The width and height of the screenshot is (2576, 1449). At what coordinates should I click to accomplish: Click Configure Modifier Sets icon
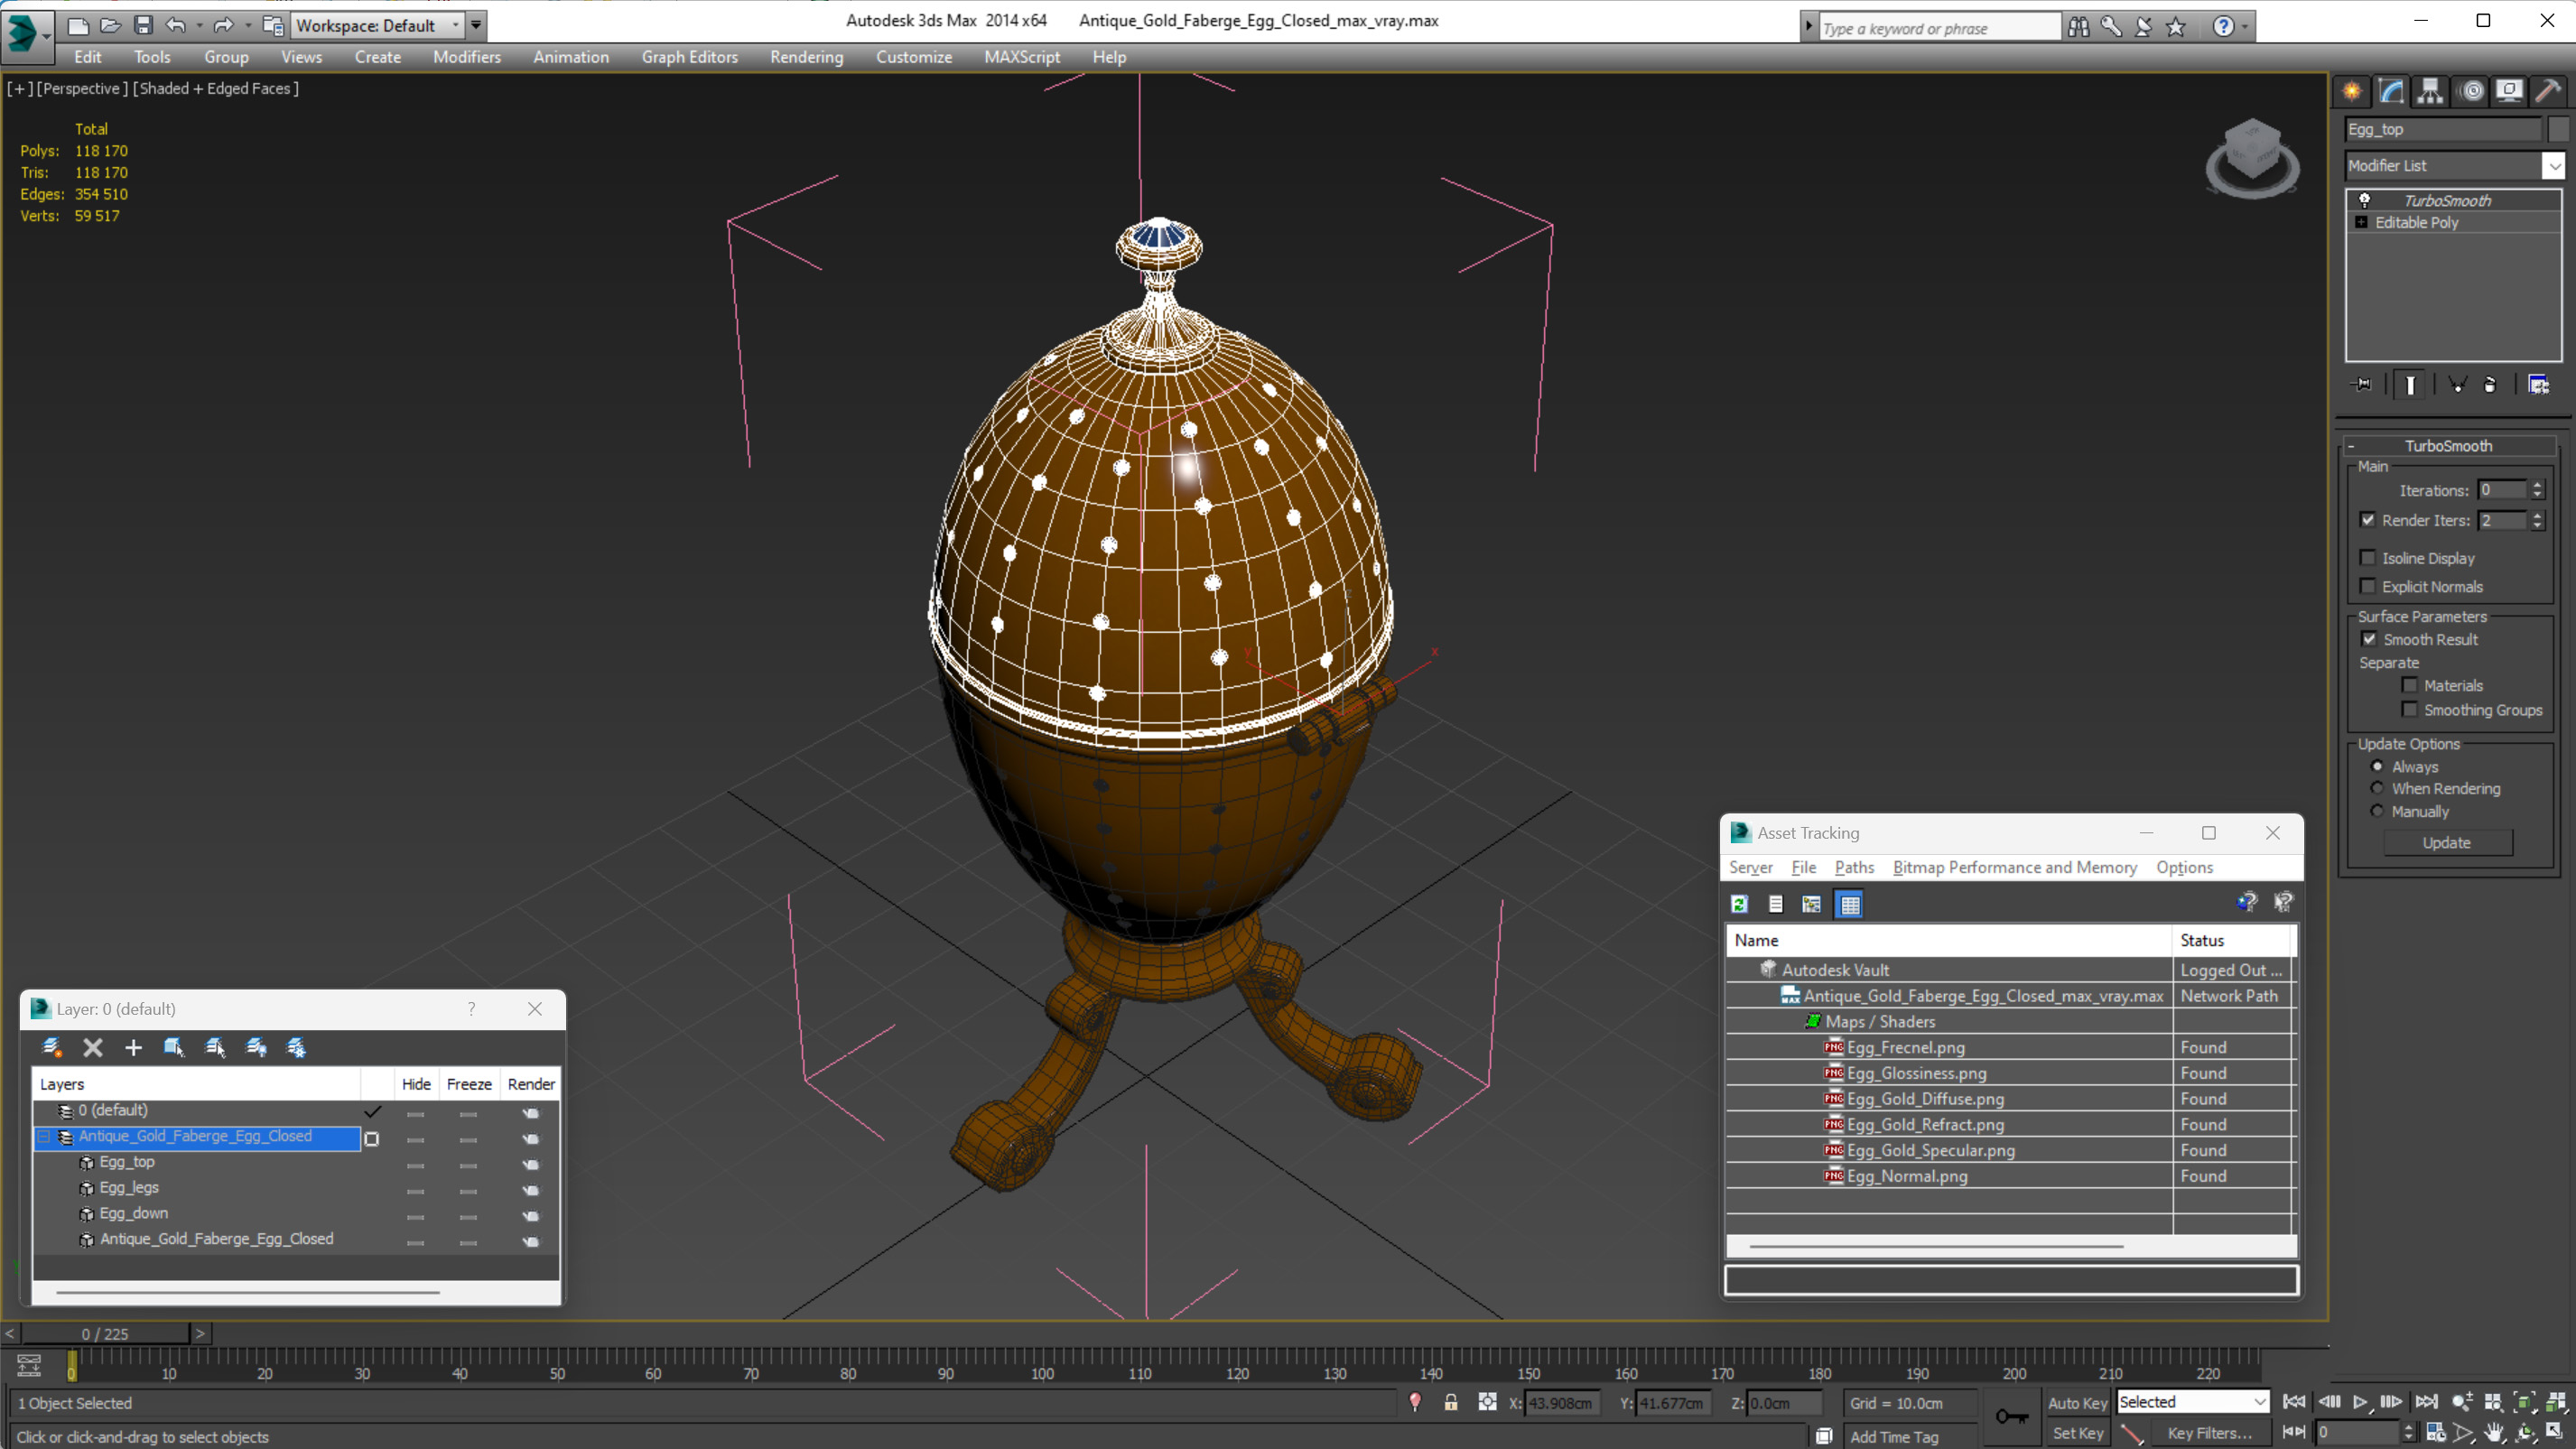coord(2539,385)
